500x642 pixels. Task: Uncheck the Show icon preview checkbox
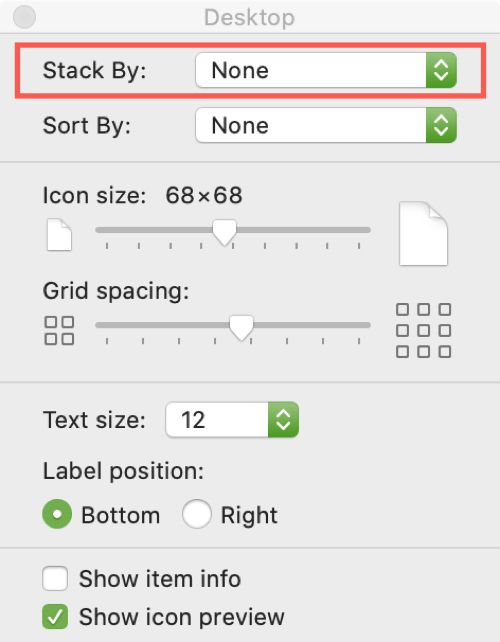tap(55, 616)
